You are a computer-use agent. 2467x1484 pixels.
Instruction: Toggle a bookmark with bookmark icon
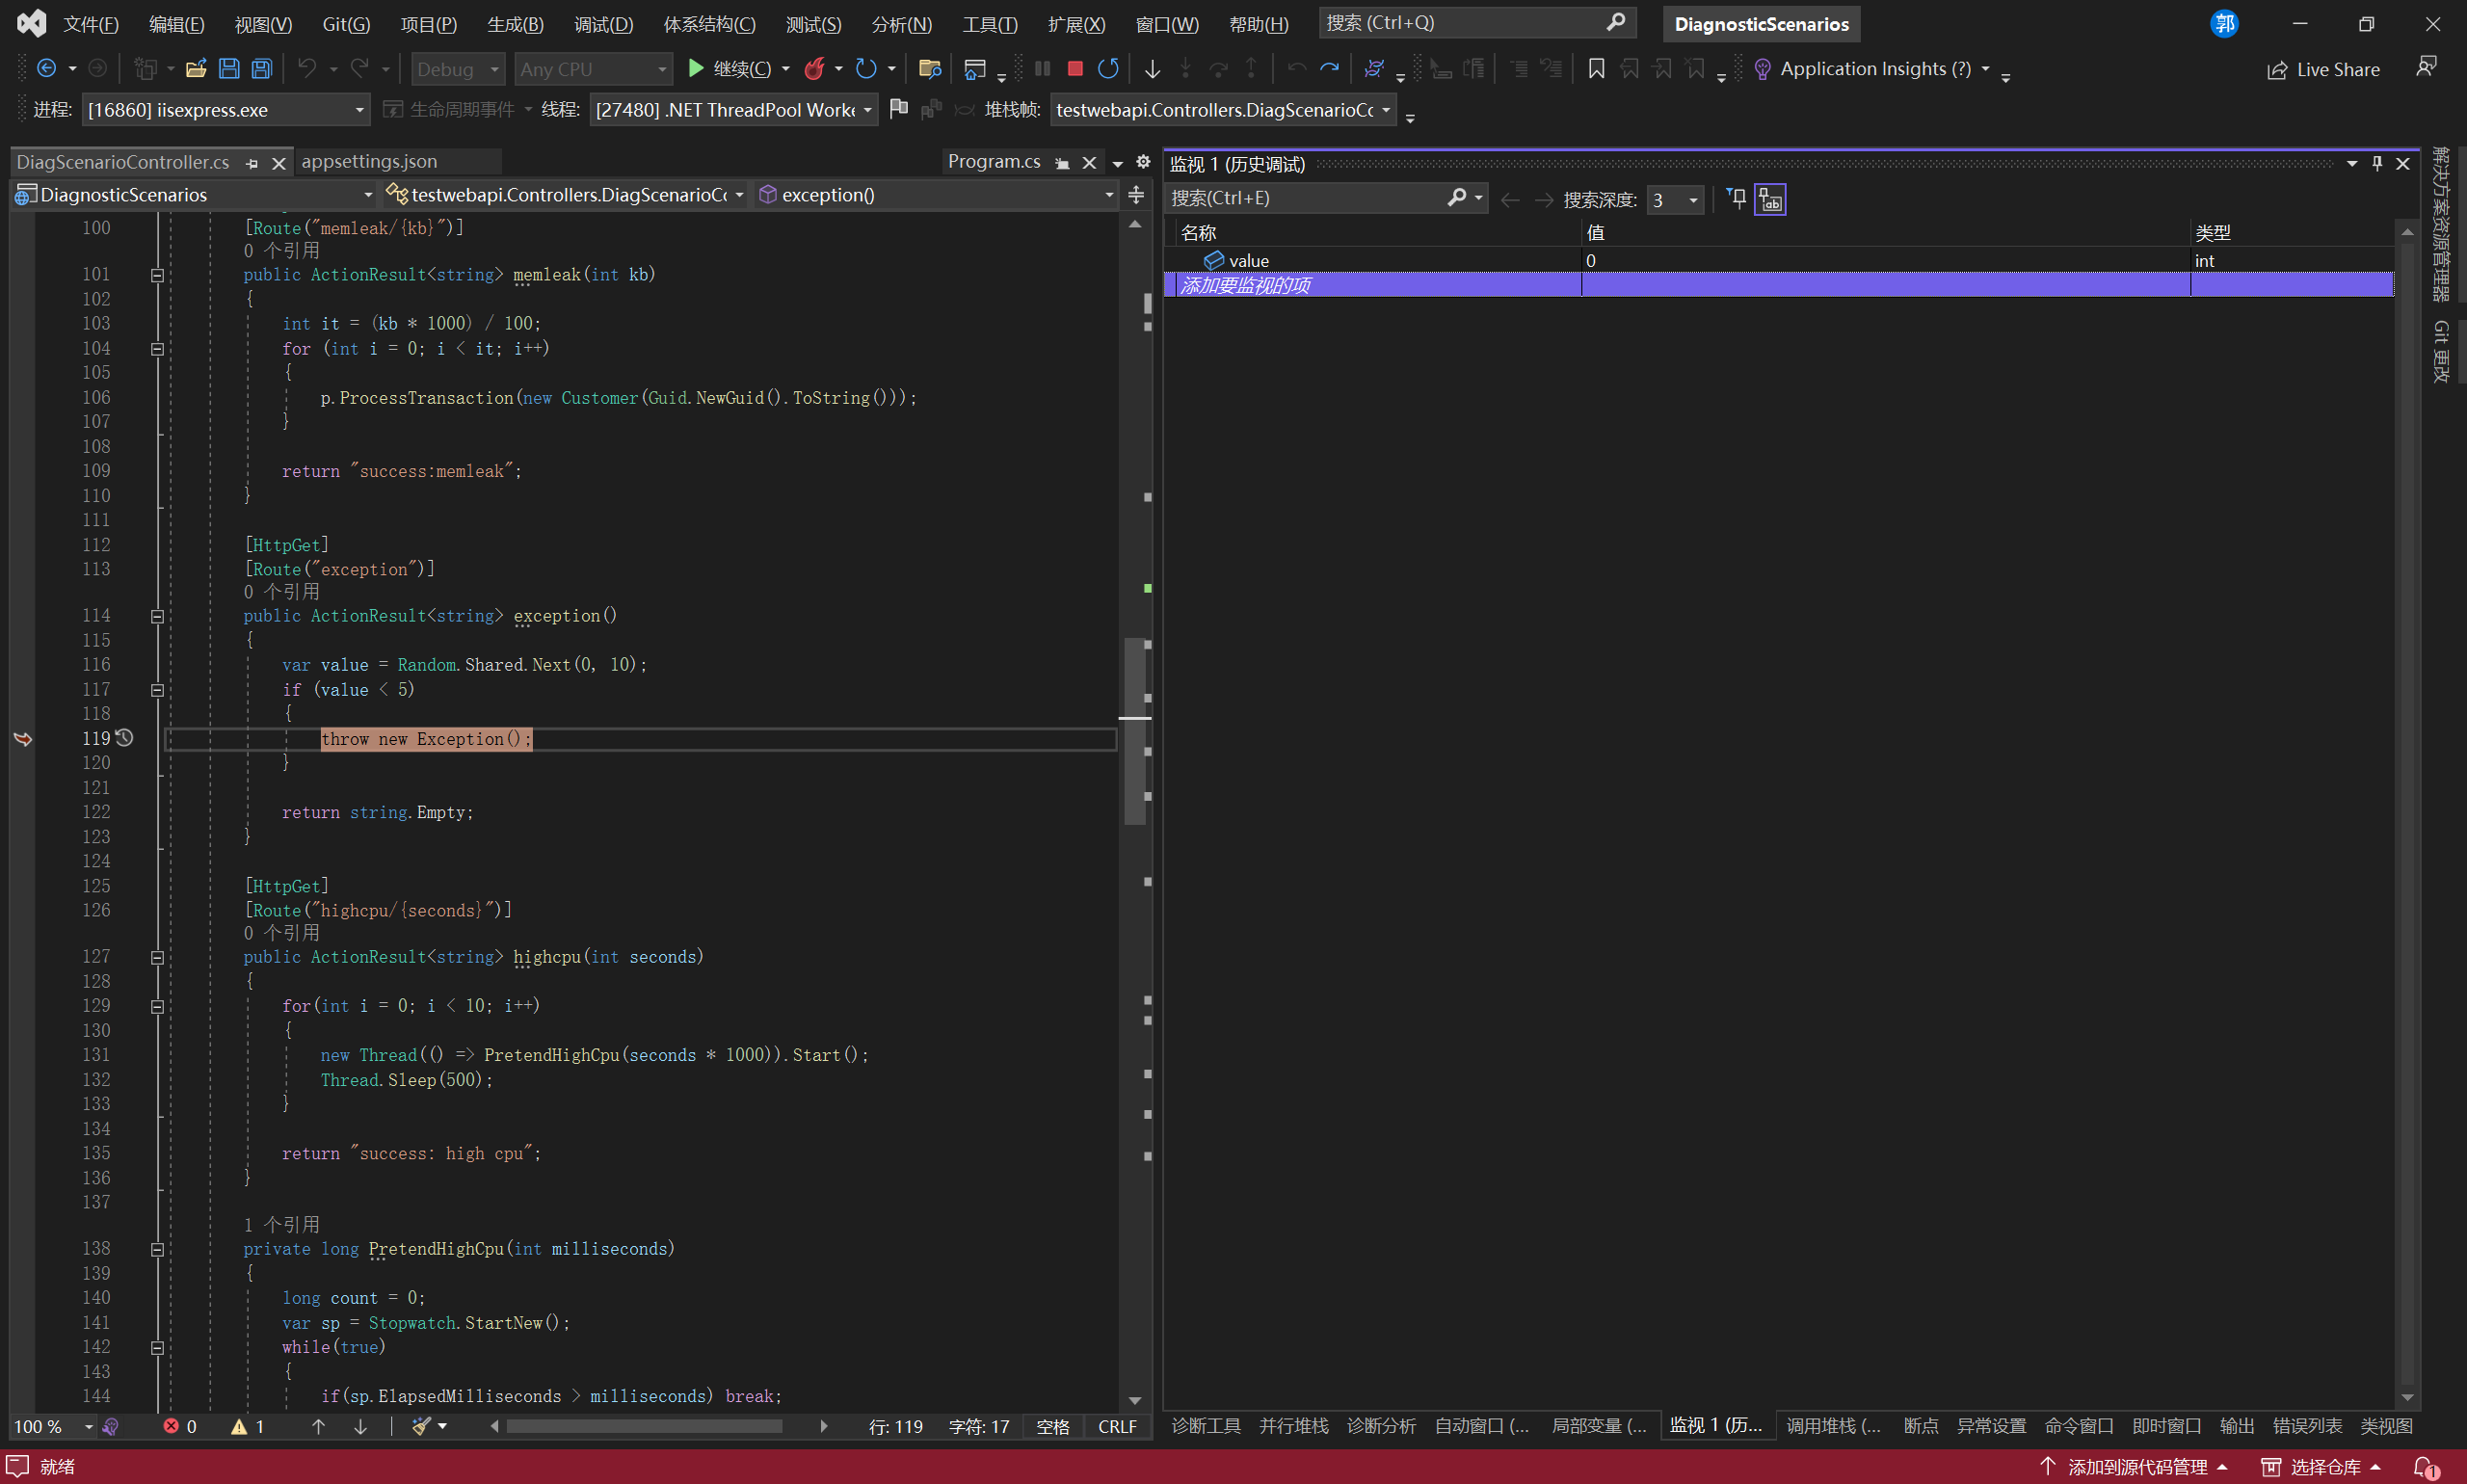click(1596, 69)
